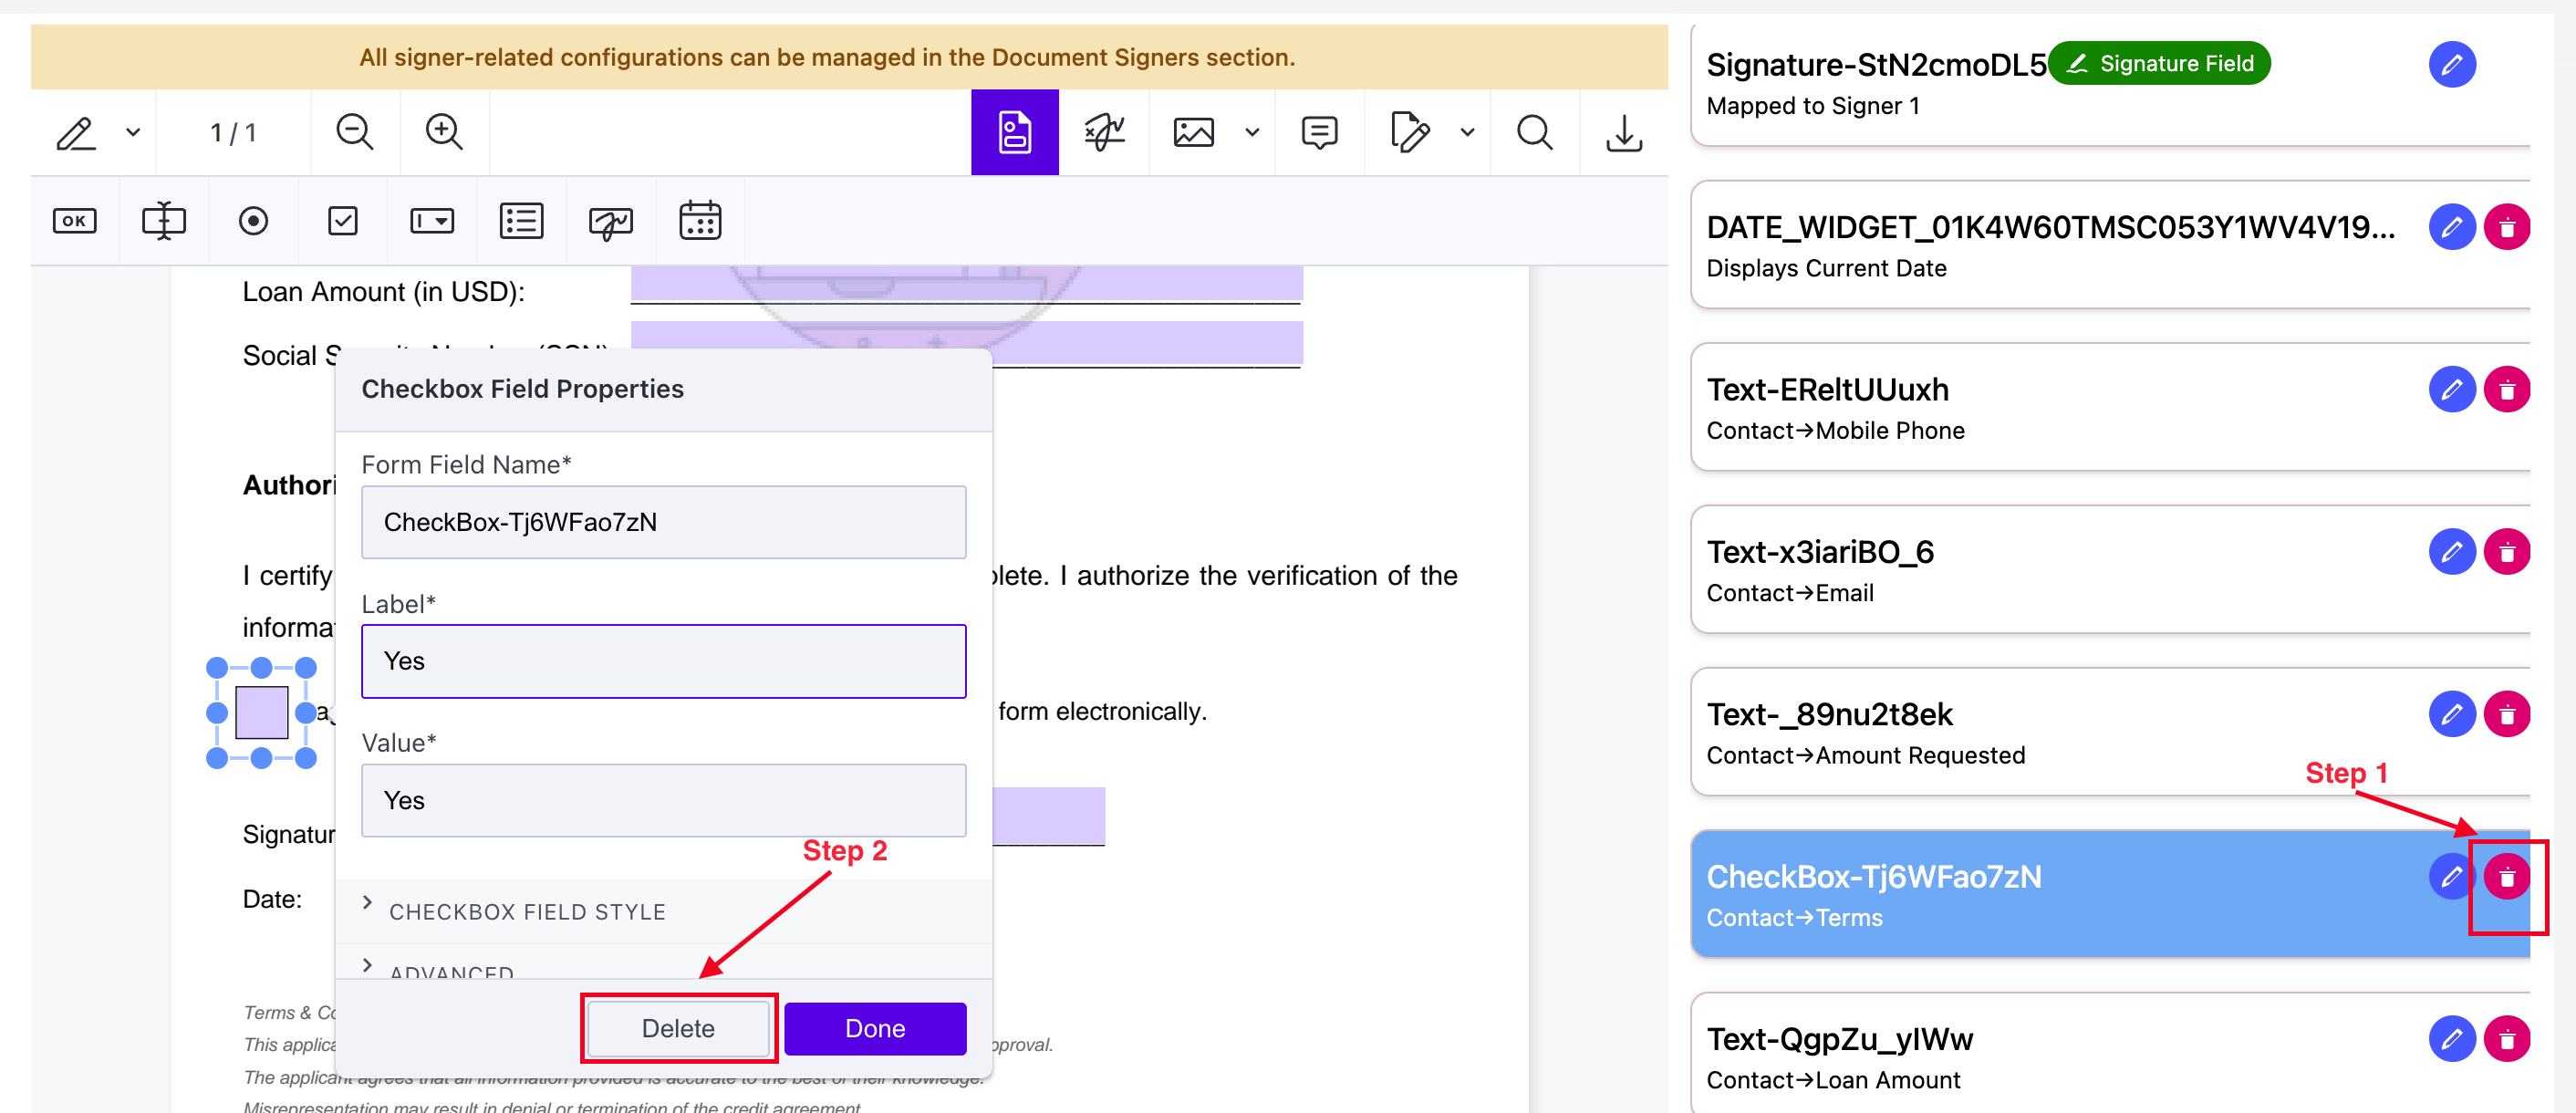
Task: Add a text form field
Action: (x=164, y=221)
